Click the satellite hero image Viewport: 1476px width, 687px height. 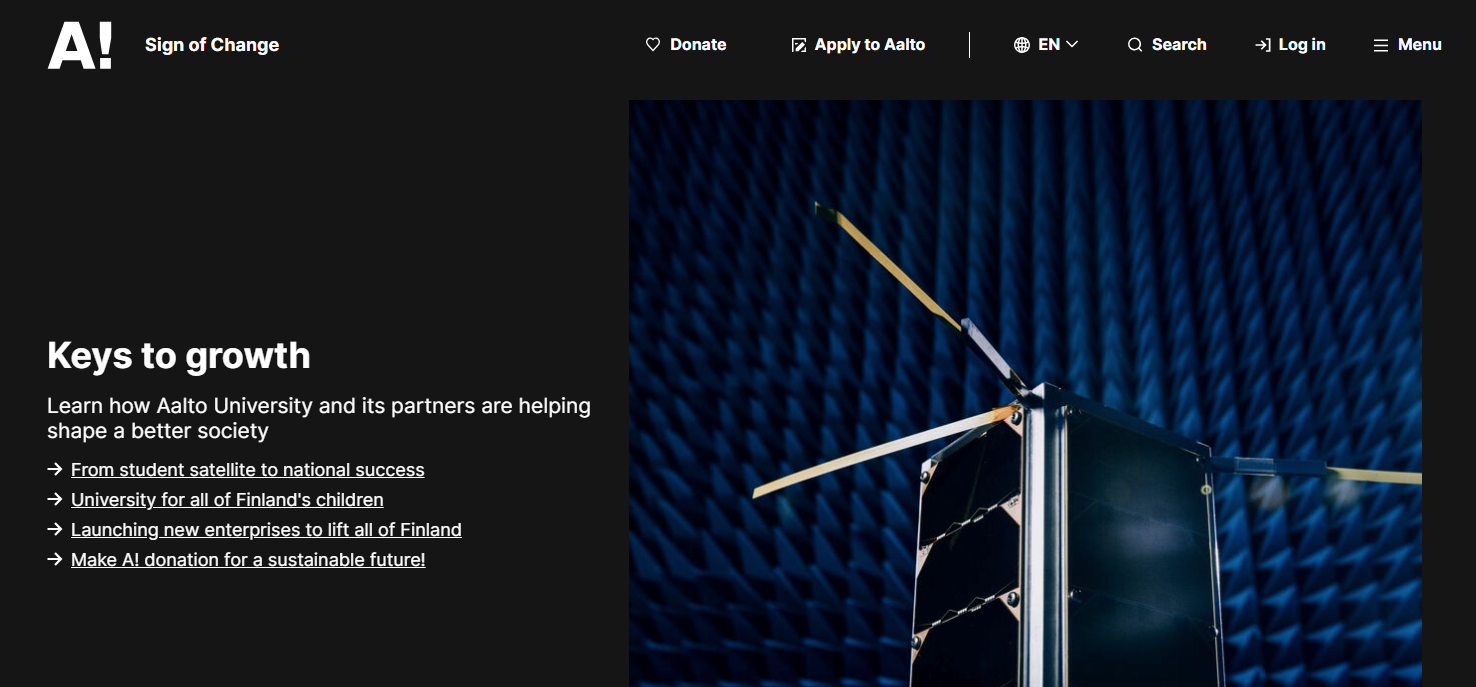pyautogui.click(x=1024, y=393)
